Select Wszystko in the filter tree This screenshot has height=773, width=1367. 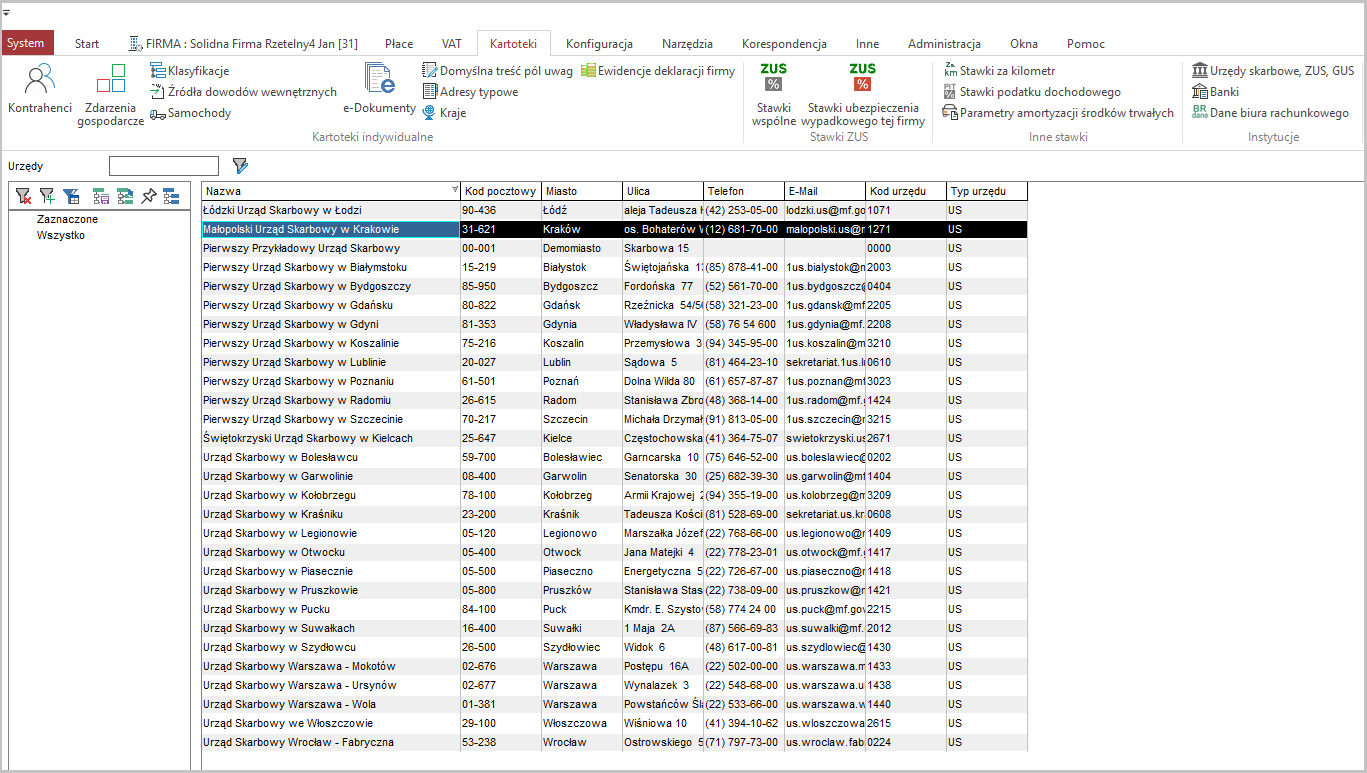tap(61, 235)
